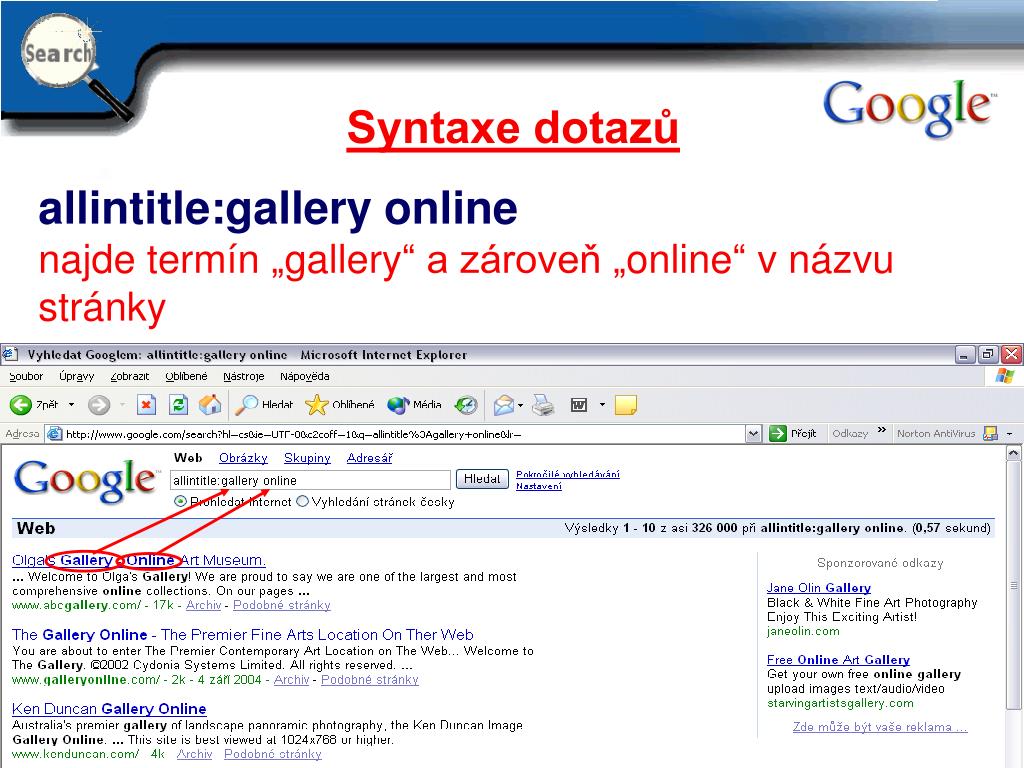Click the vertical scrollbar up arrow

point(1013,453)
